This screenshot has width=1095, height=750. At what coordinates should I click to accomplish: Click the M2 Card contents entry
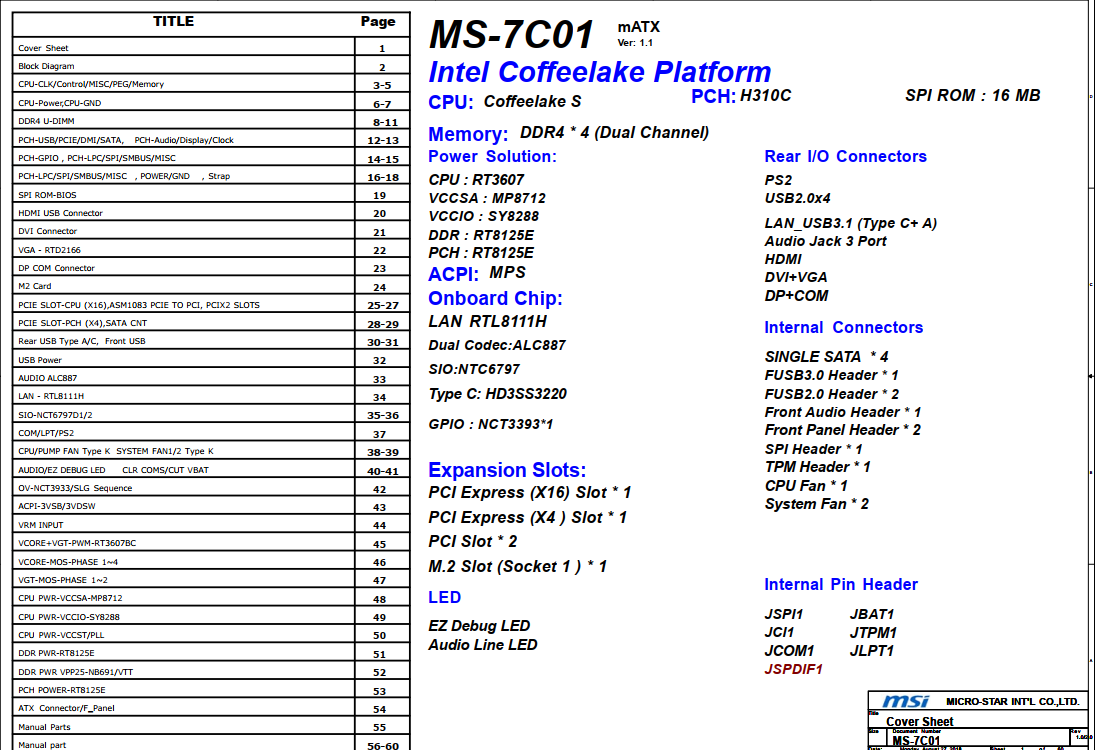pyautogui.click(x=35, y=287)
